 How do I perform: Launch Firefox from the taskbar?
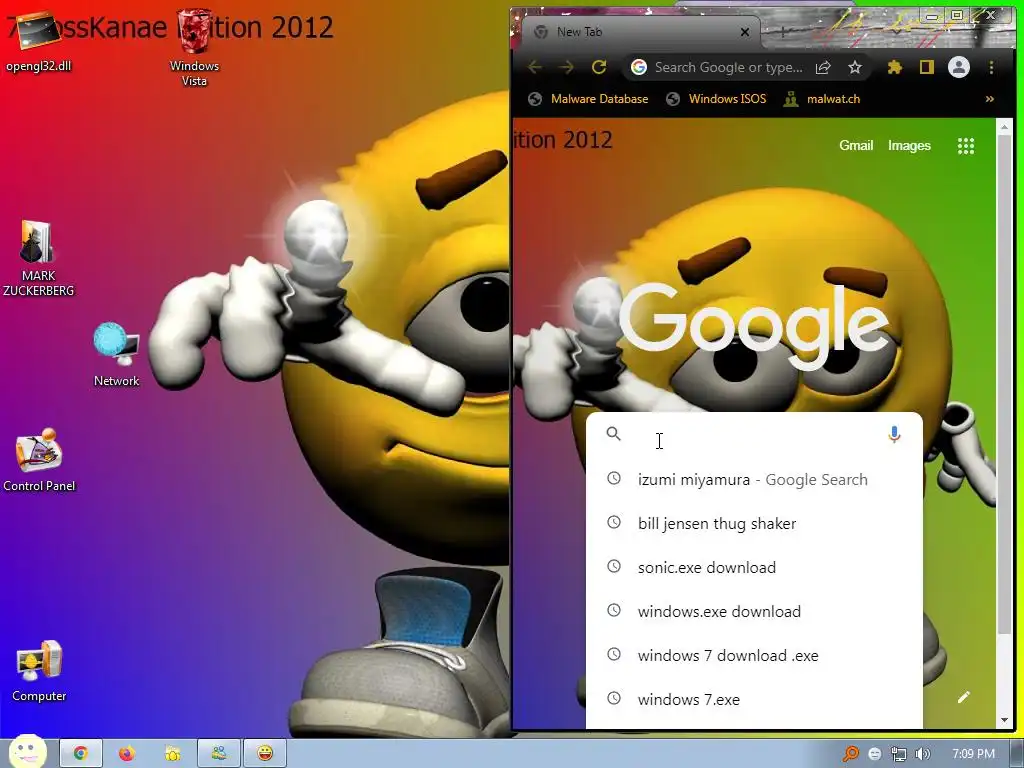(x=127, y=753)
